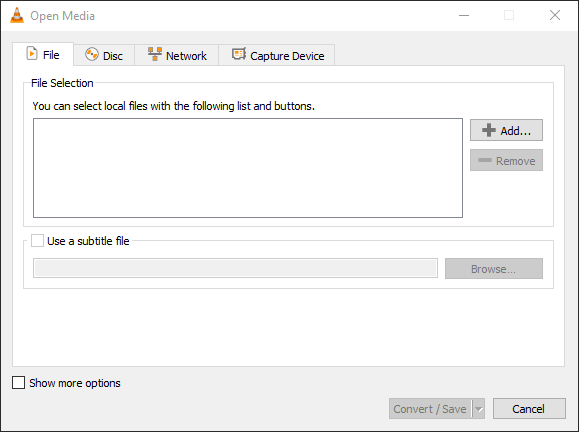This screenshot has width=579, height=432.
Task: Click the Capture Device tab icon
Action: click(239, 54)
